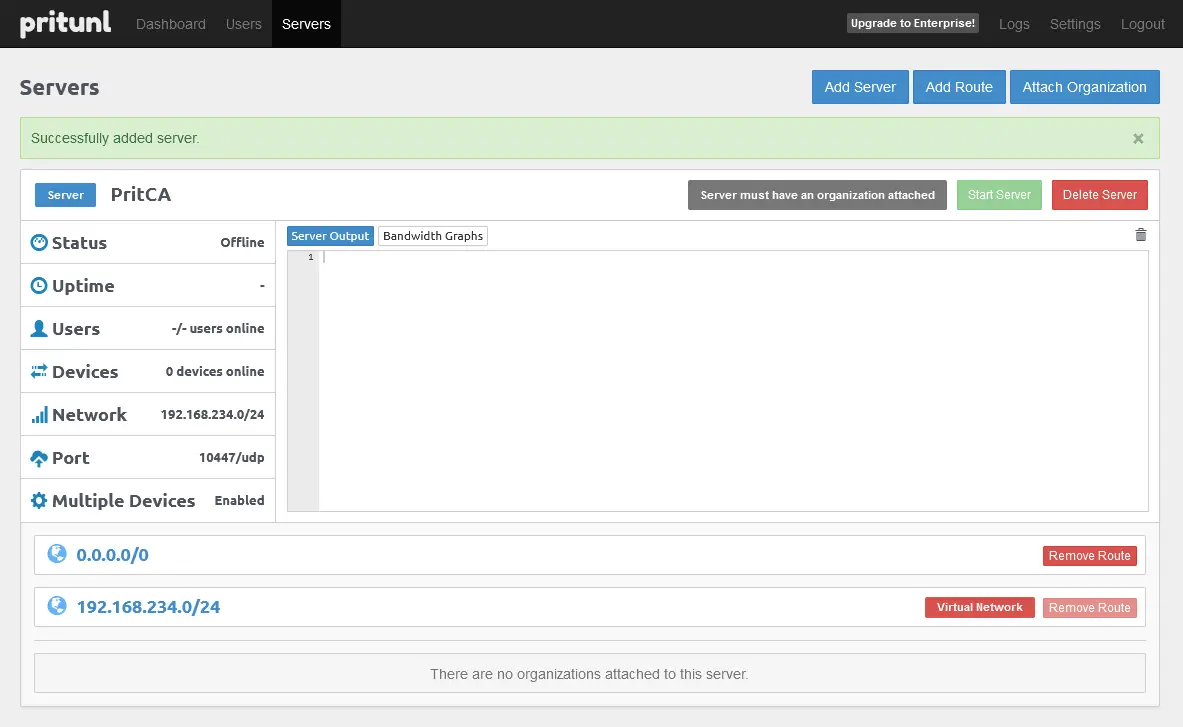Viewport: 1183px width, 727px height.
Task: Click the Delete Server button
Action: pyautogui.click(x=1099, y=195)
